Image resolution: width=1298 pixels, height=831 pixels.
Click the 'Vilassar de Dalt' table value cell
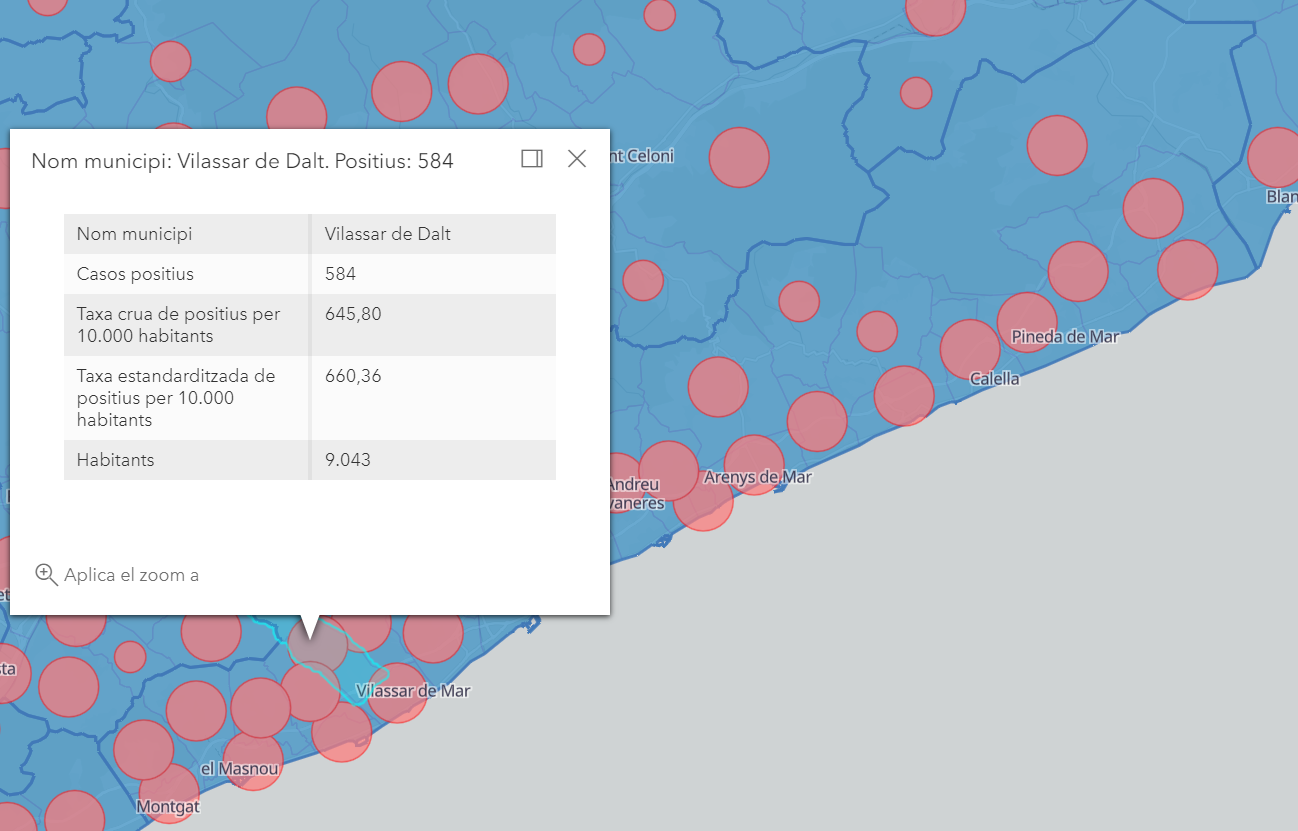tap(388, 234)
